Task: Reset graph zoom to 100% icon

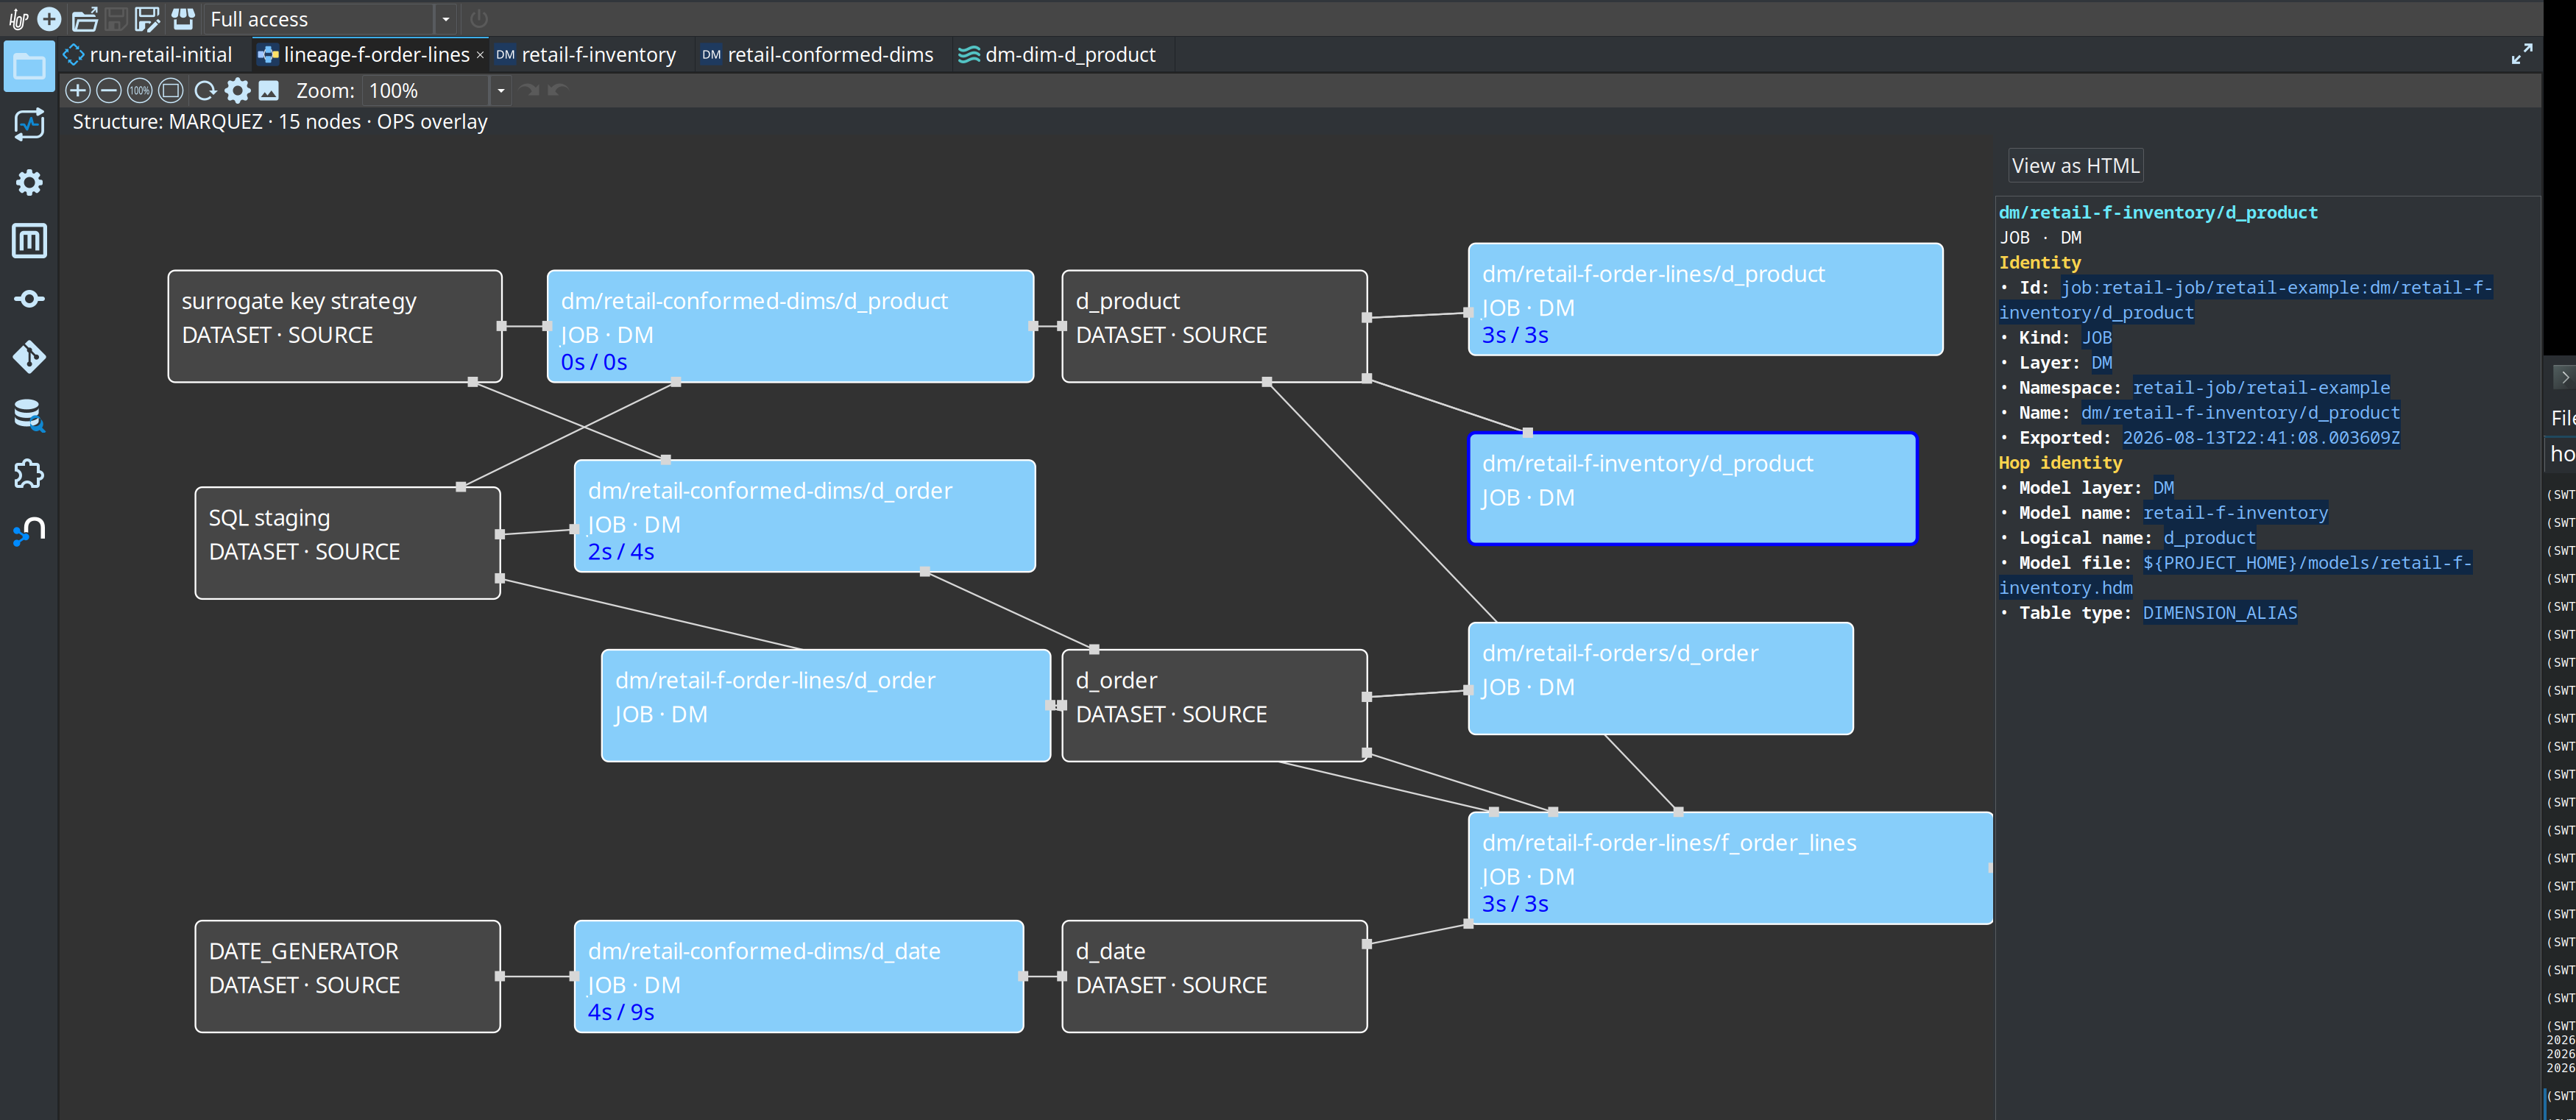Action: click(x=140, y=91)
